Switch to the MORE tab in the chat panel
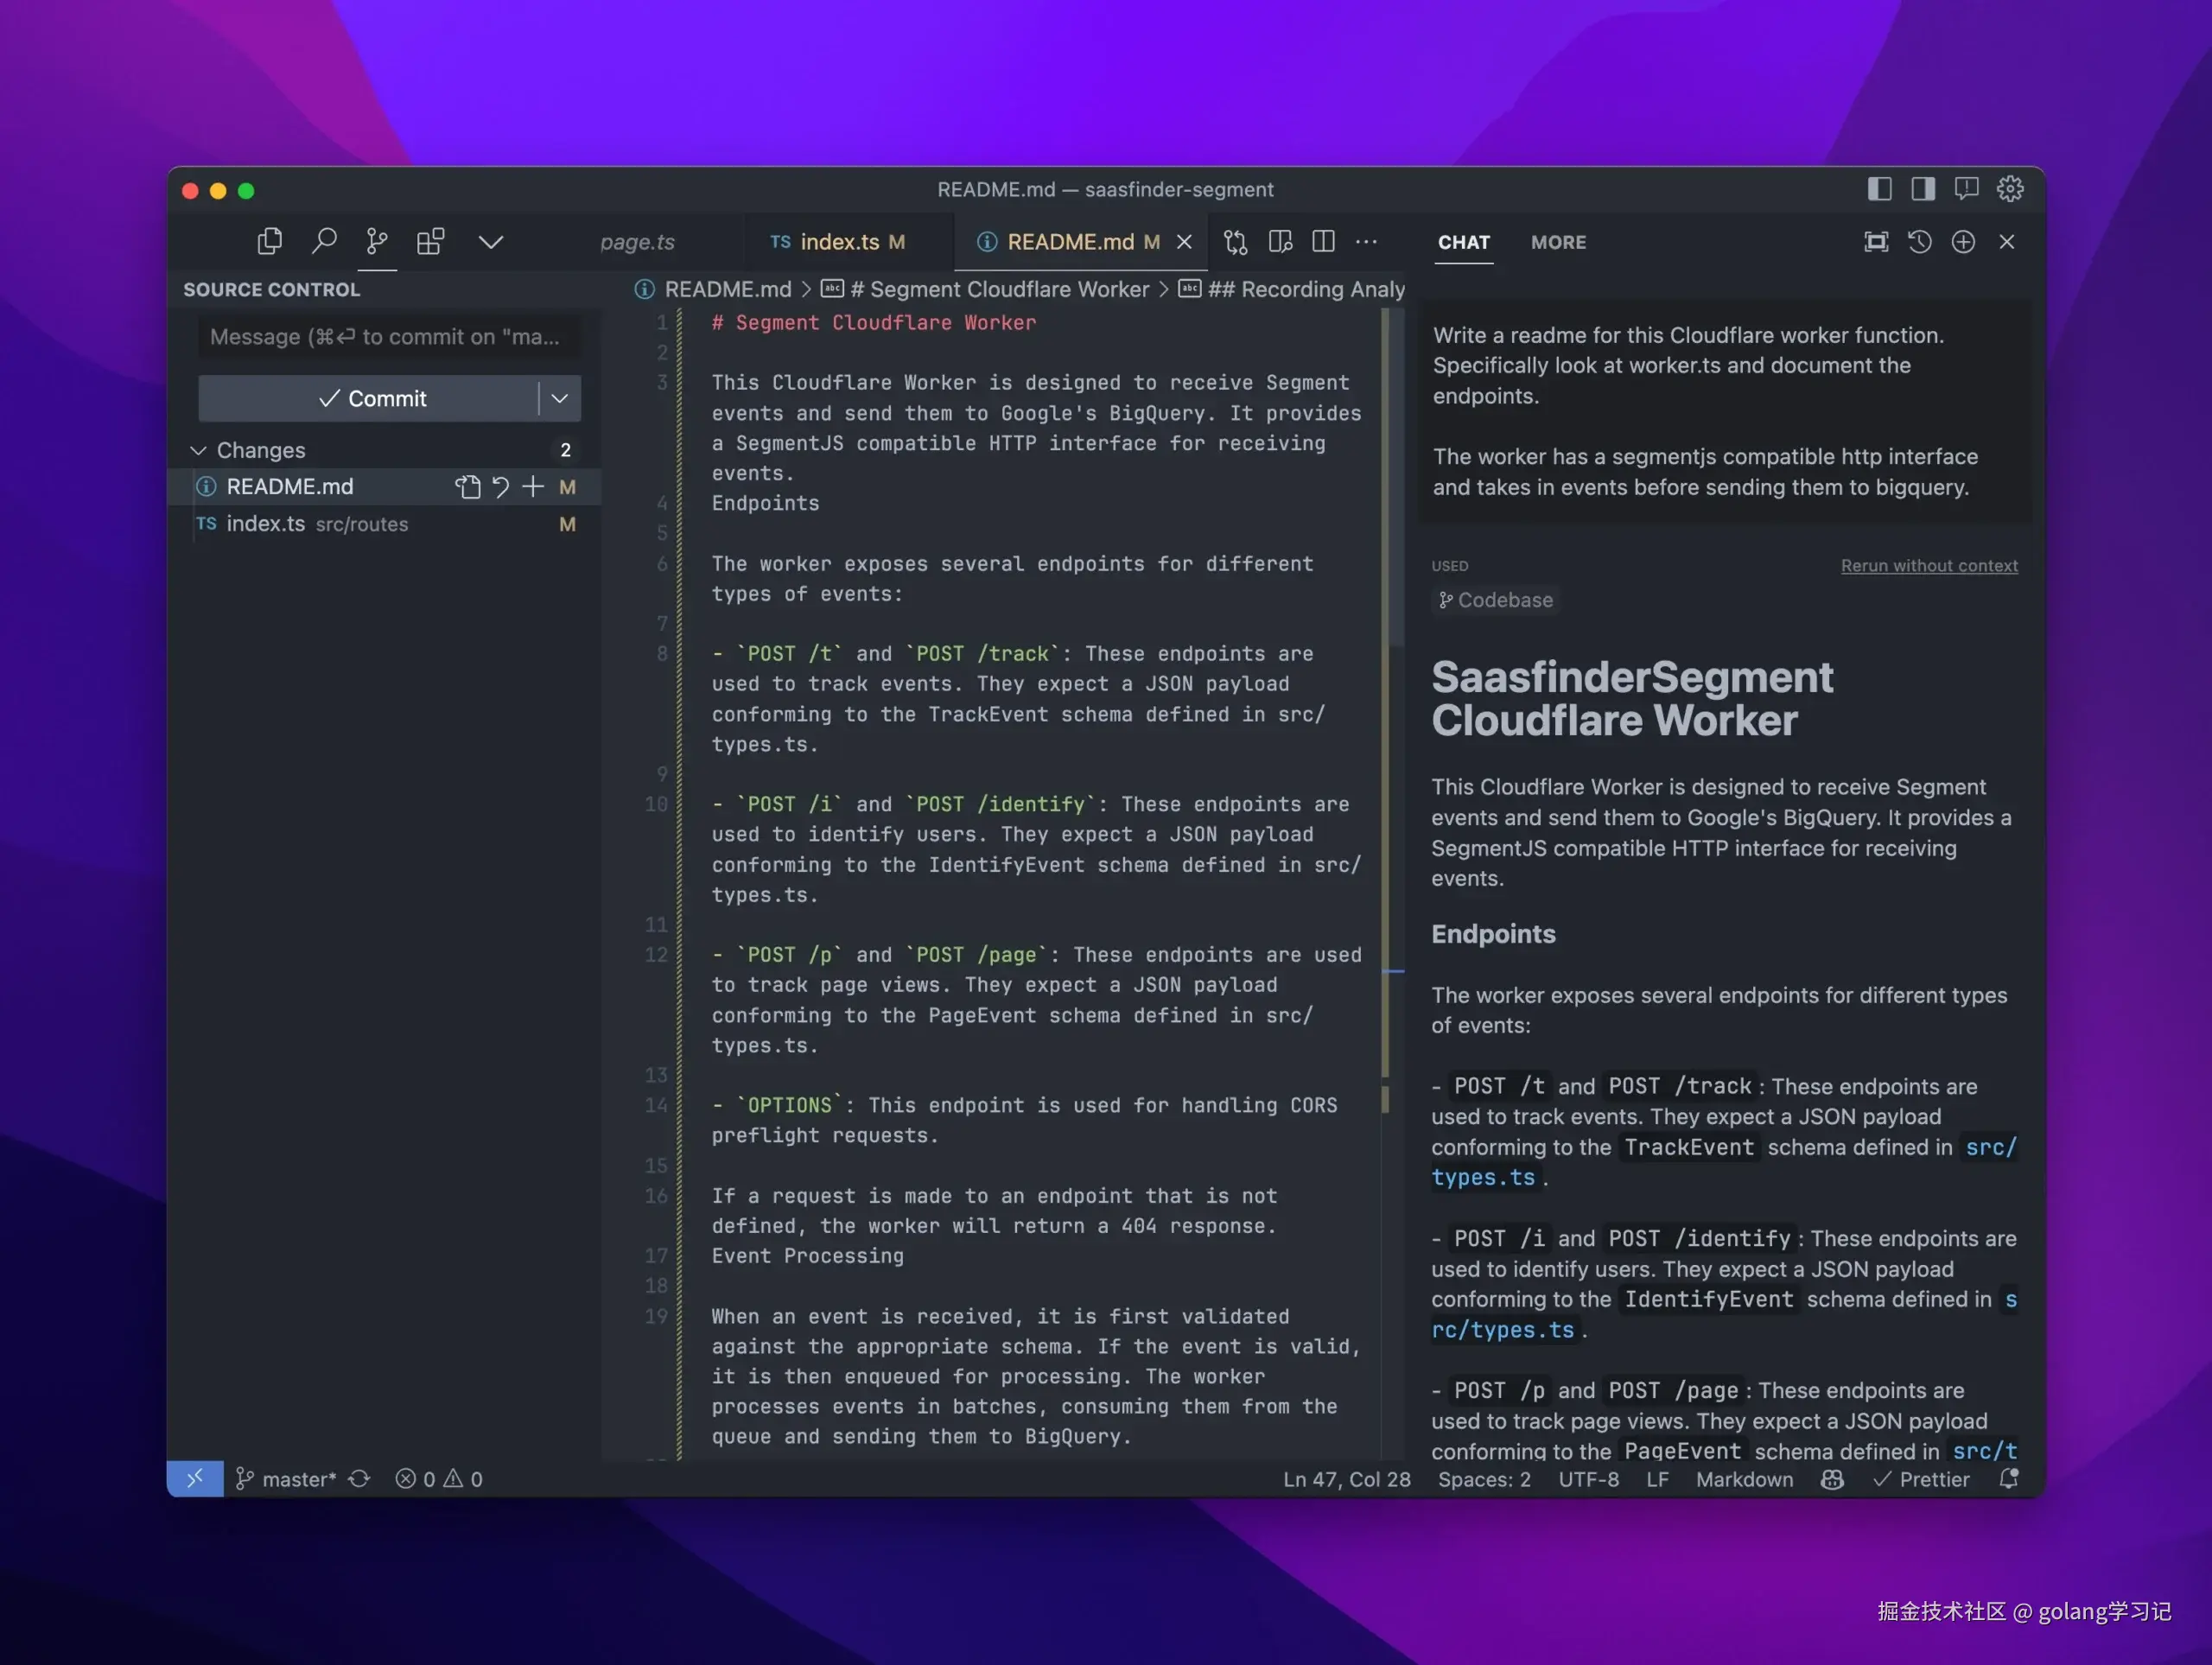This screenshot has height=1665, width=2212. [x=1558, y=242]
